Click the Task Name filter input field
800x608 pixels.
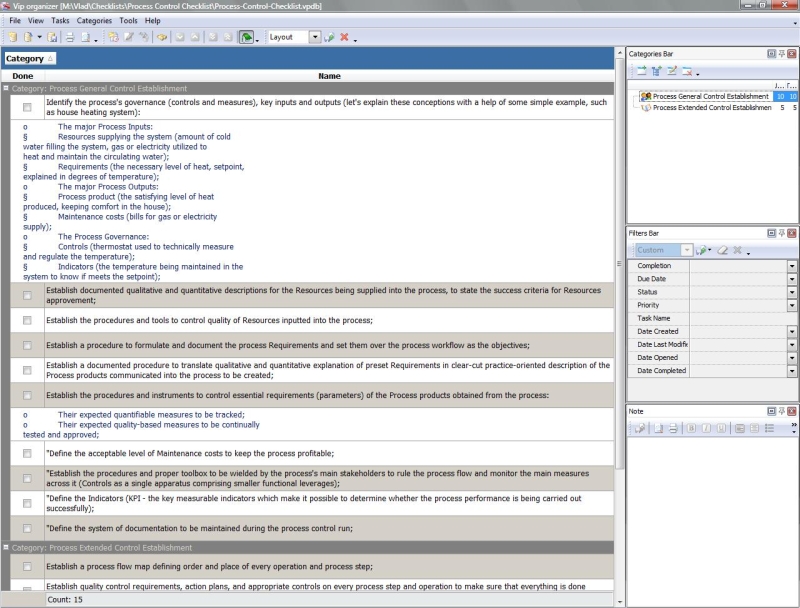point(738,318)
